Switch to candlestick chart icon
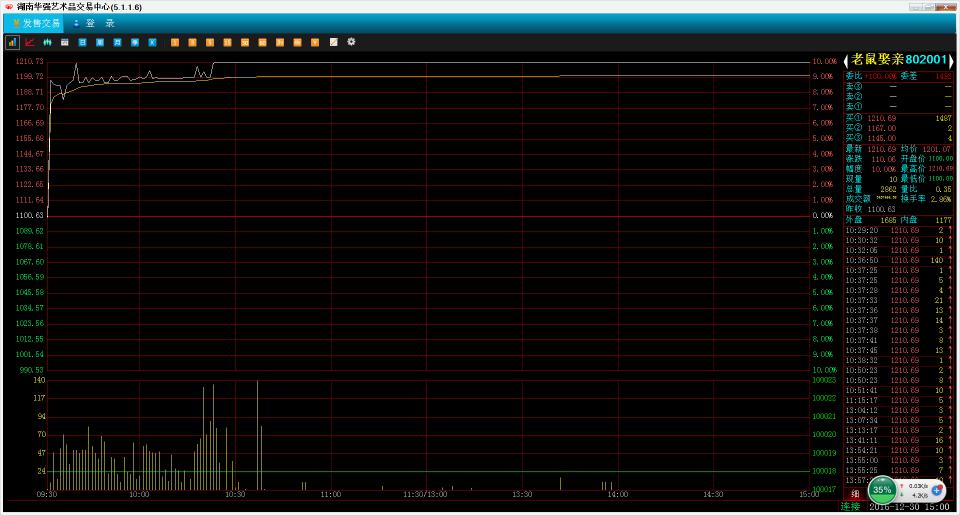960x516 pixels. point(47,42)
